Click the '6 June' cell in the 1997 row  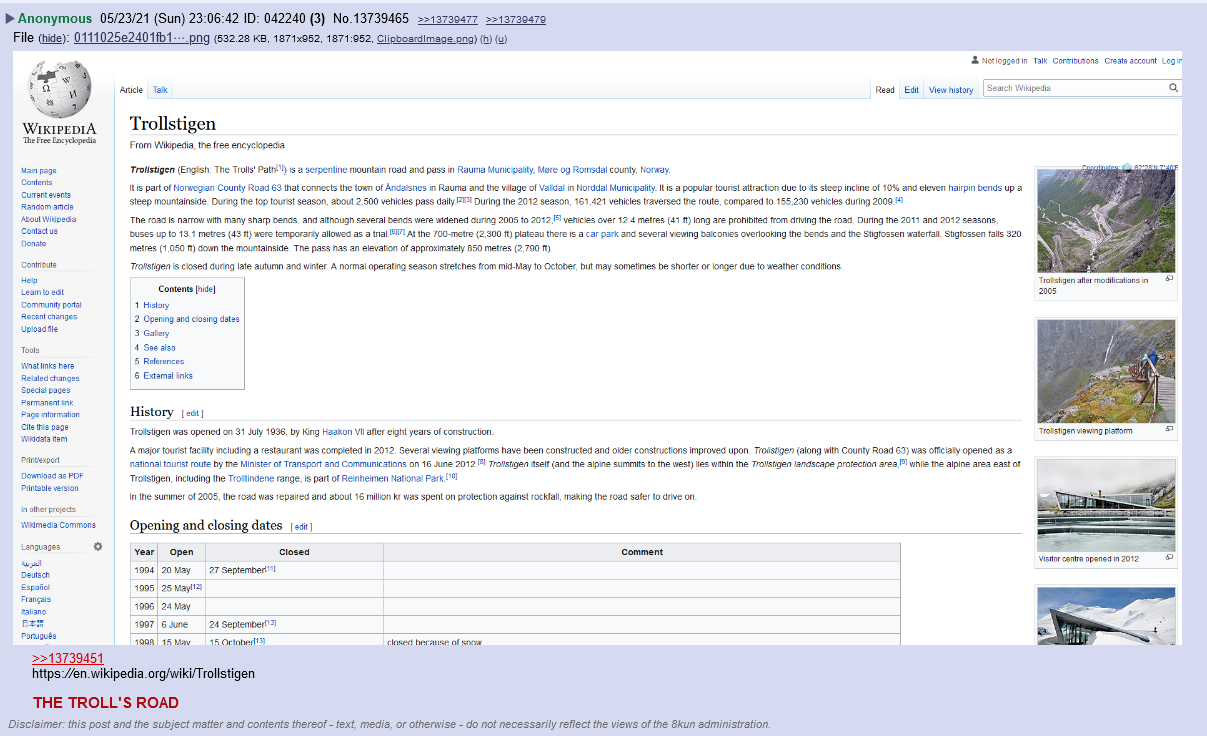coord(182,624)
